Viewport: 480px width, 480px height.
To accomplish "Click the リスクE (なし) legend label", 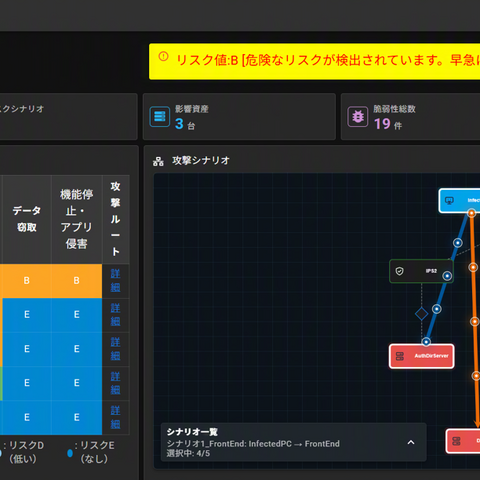I will pos(94,452).
